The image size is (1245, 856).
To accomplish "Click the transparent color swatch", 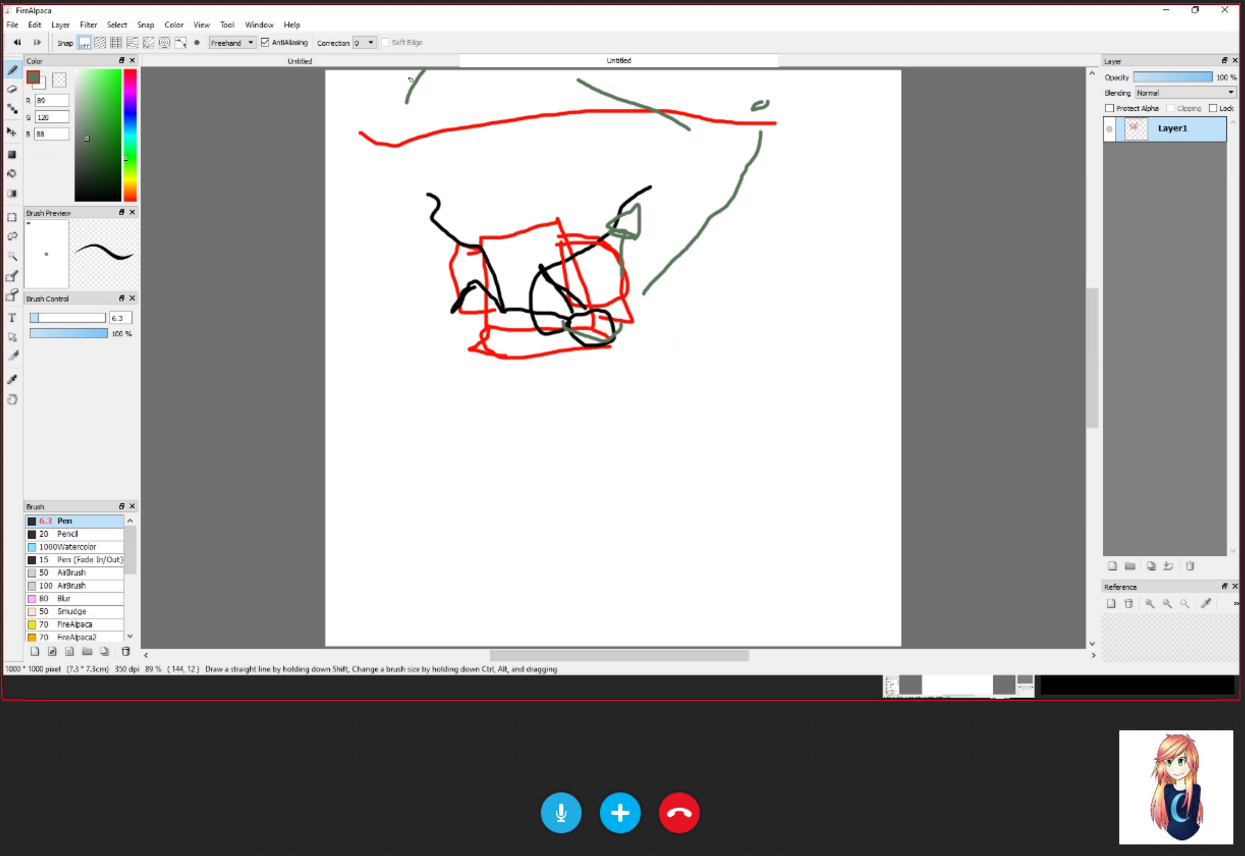I will pyautogui.click(x=59, y=80).
